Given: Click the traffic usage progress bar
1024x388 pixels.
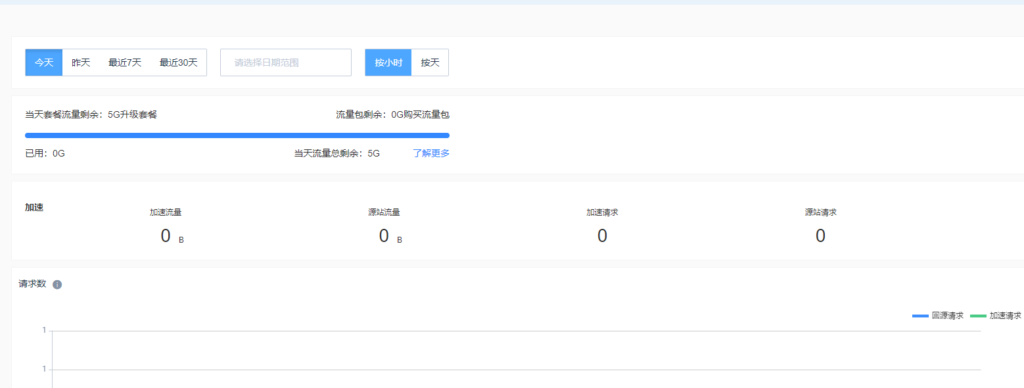Looking at the screenshot, I should [237, 135].
